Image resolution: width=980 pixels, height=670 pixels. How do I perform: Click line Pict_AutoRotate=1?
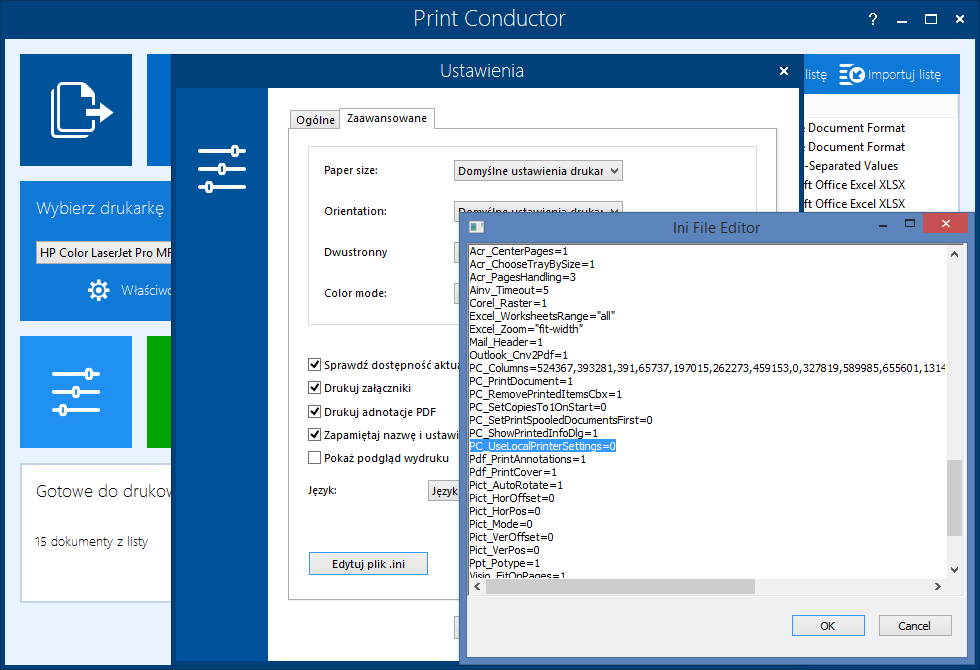pos(516,485)
